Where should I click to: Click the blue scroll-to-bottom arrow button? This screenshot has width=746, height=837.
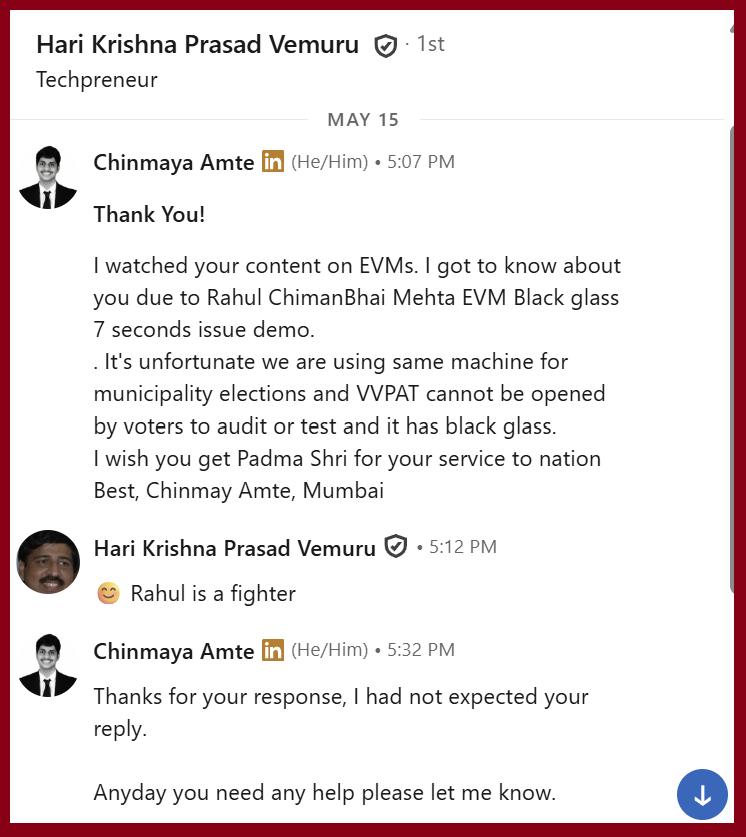[x=702, y=795]
